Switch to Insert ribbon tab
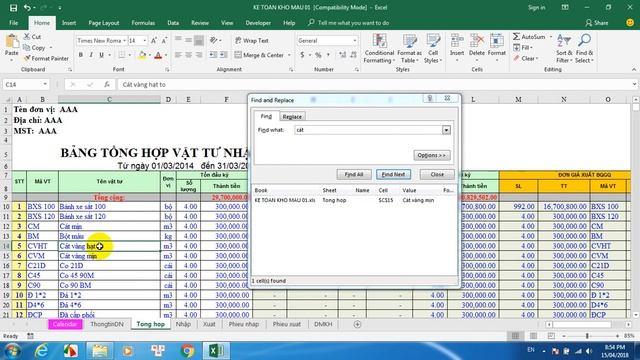Image resolution: width=640 pixels, height=360 pixels. click(x=69, y=23)
